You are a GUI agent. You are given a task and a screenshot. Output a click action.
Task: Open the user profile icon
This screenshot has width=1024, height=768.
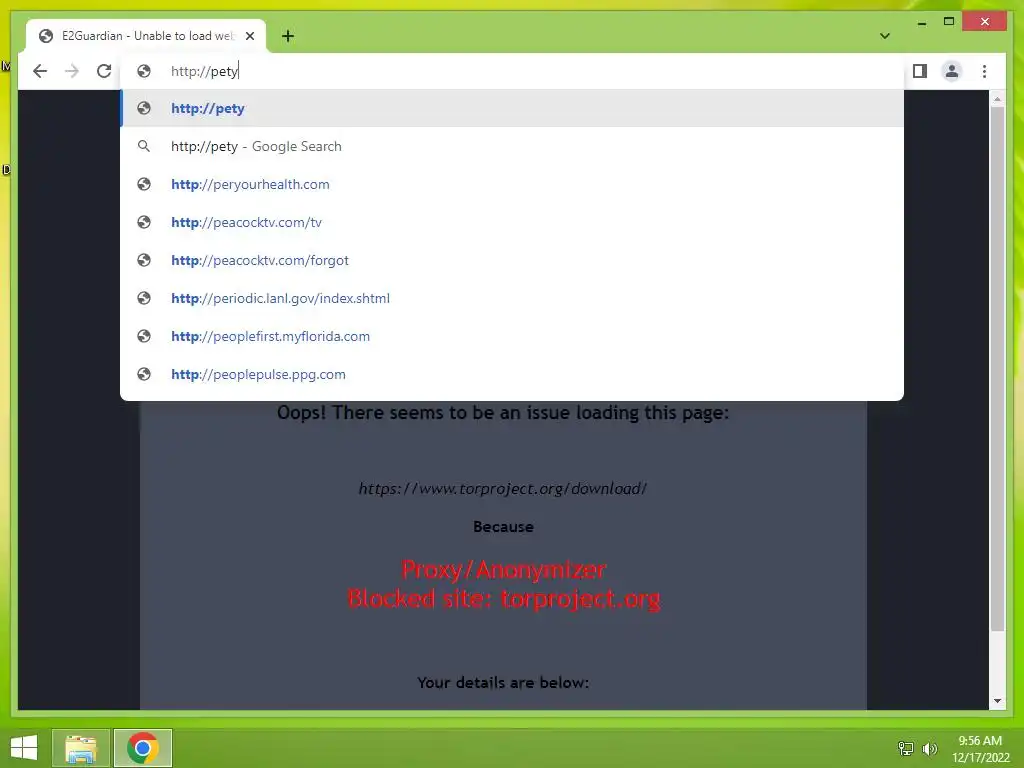[x=952, y=71]
